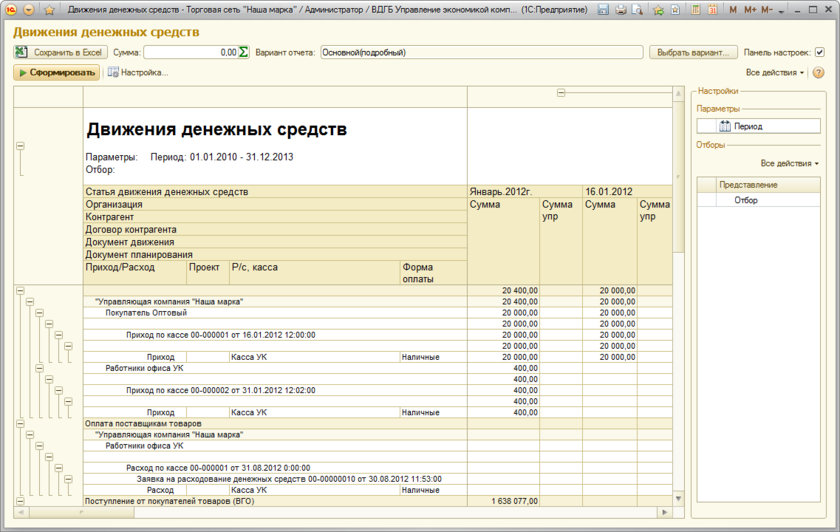Screen dimensions: 840x532
Task: Click Сохранить в Excel button
Action: tap(59, 52)
